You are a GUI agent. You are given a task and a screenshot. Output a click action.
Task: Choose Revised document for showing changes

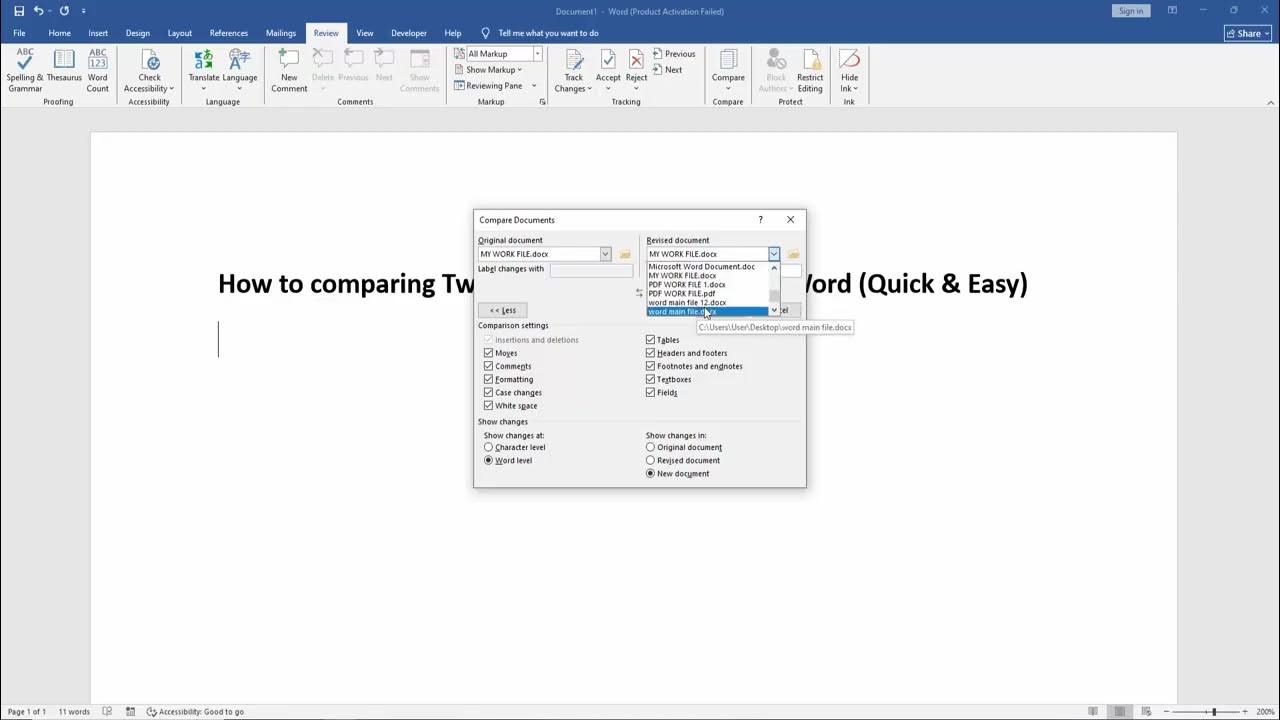[651, 460]
